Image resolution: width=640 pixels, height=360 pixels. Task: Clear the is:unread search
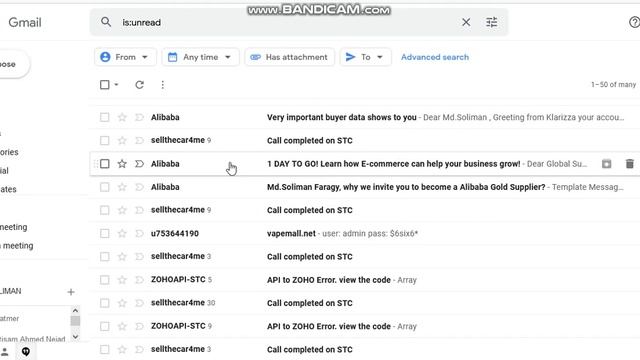coord(466,22)
